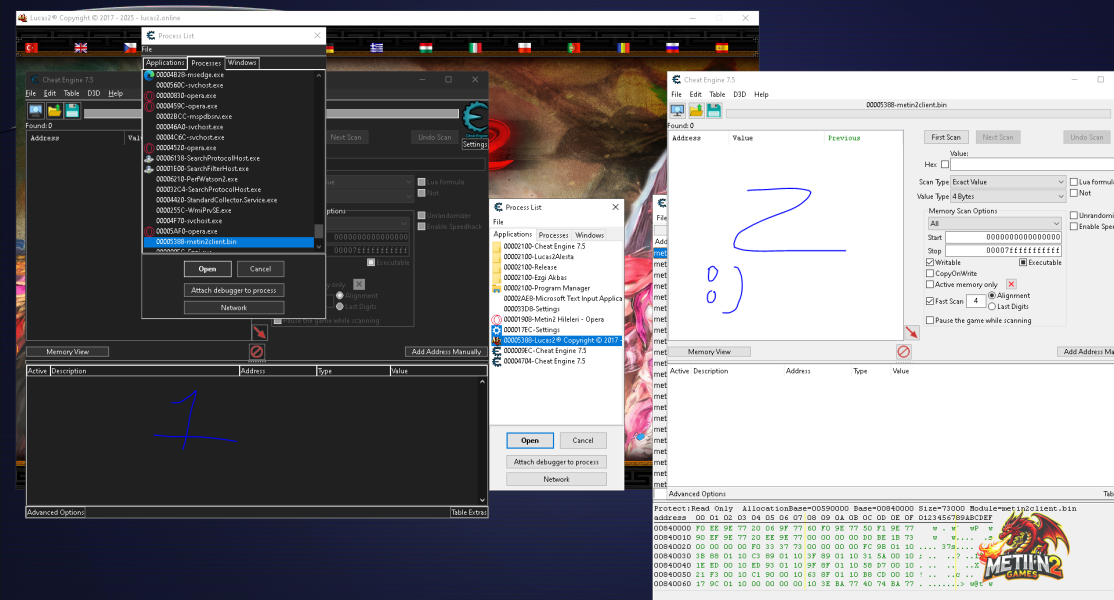Viewport: 1114px width, 600px height.
Task: Open the Scan Type dropdown (Exact Value)
Action: pyautogui.click(x=1008, y=182)
